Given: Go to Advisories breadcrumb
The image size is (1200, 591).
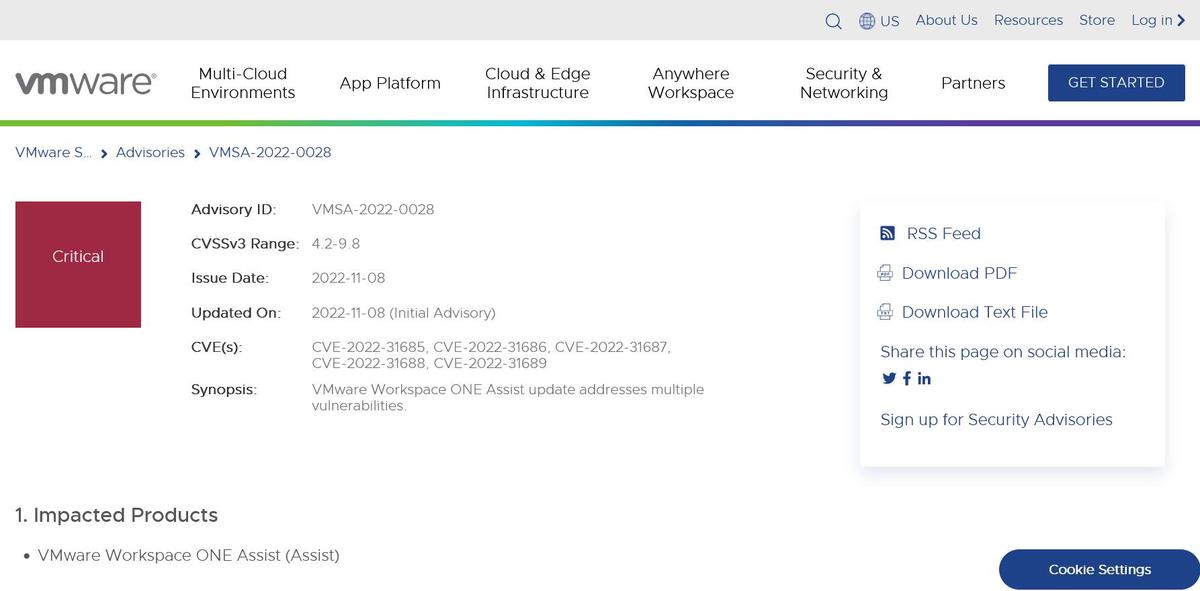Looking at the screenshot, I should [150, 152].
